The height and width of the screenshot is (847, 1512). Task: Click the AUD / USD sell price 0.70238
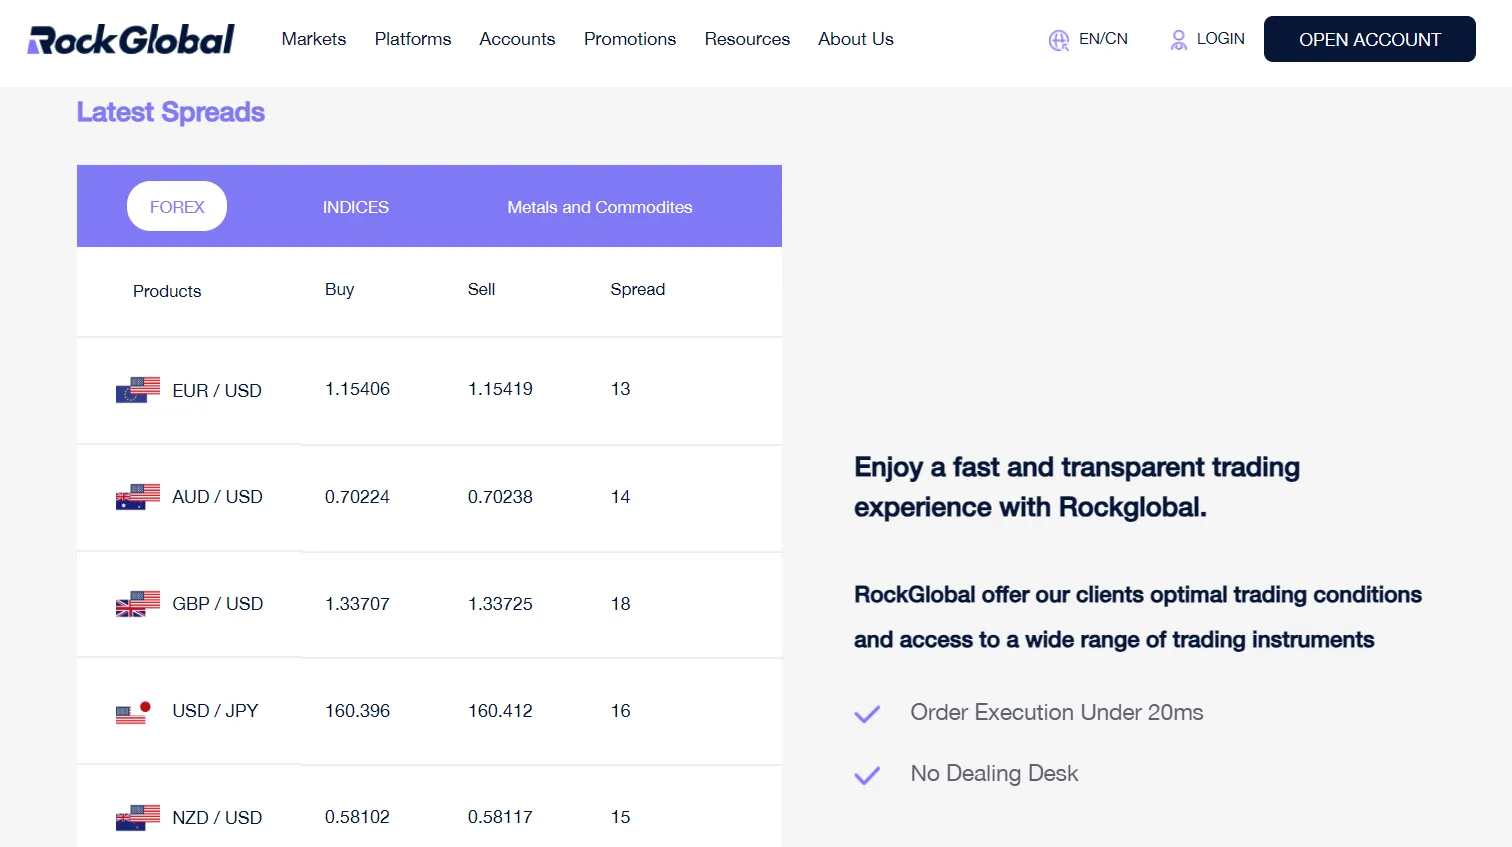coord(501,497)
